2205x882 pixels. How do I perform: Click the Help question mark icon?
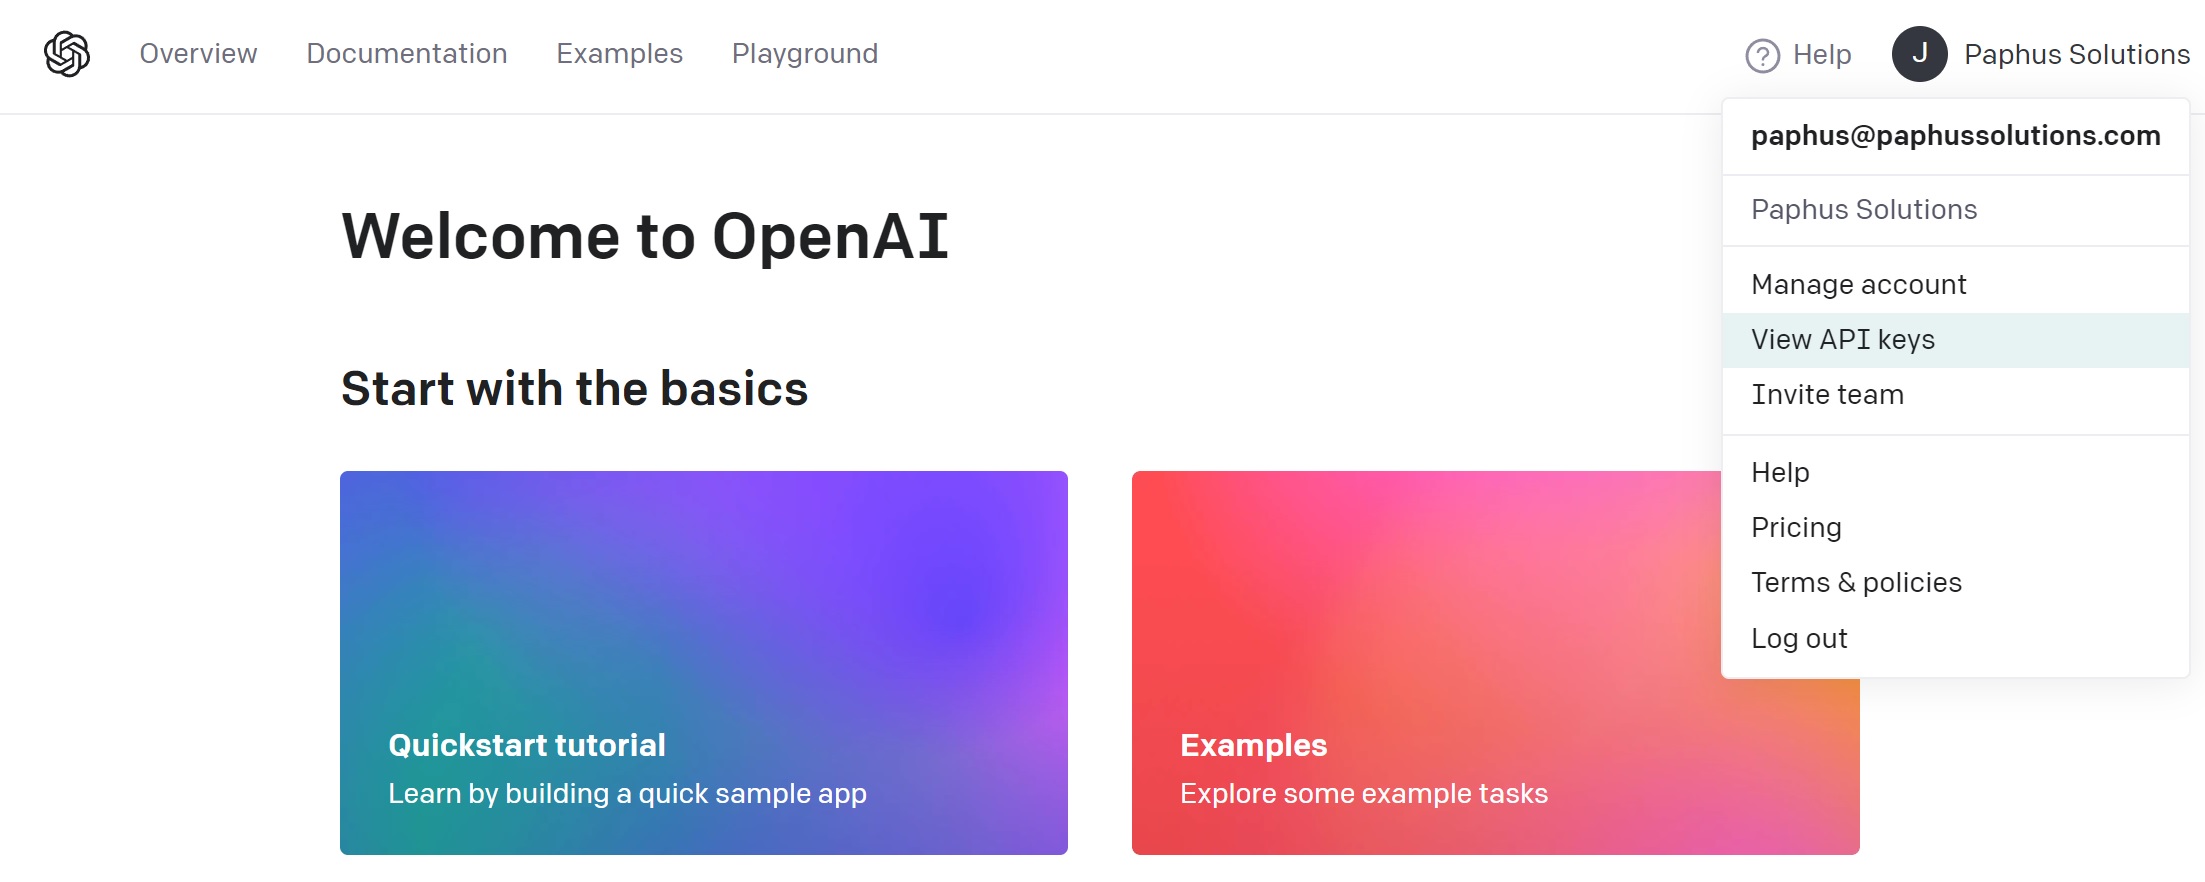[x=1762, y=55]
